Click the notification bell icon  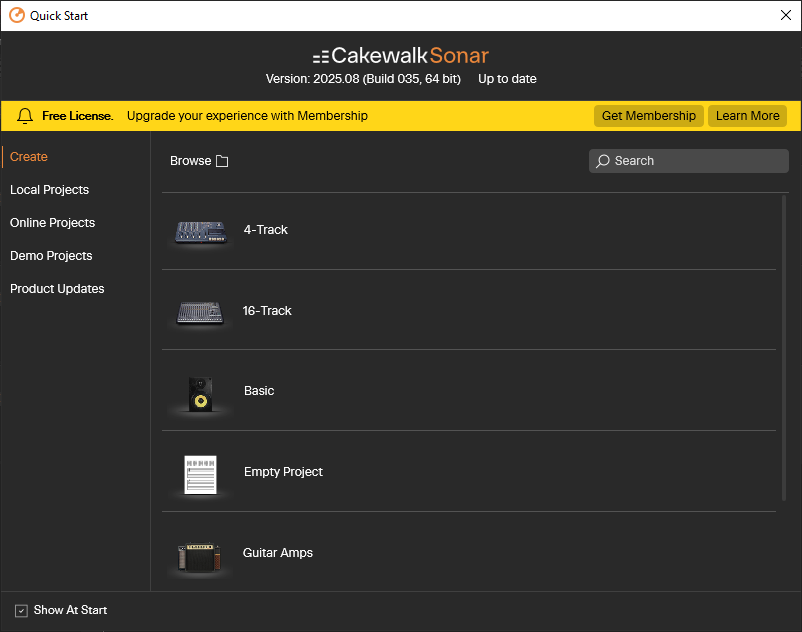(x=25, y=116)
